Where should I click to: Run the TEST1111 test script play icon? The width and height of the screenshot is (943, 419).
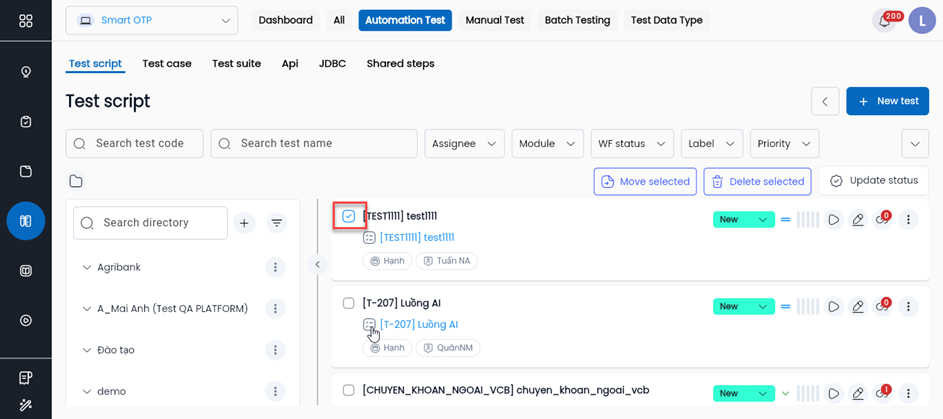833,220
